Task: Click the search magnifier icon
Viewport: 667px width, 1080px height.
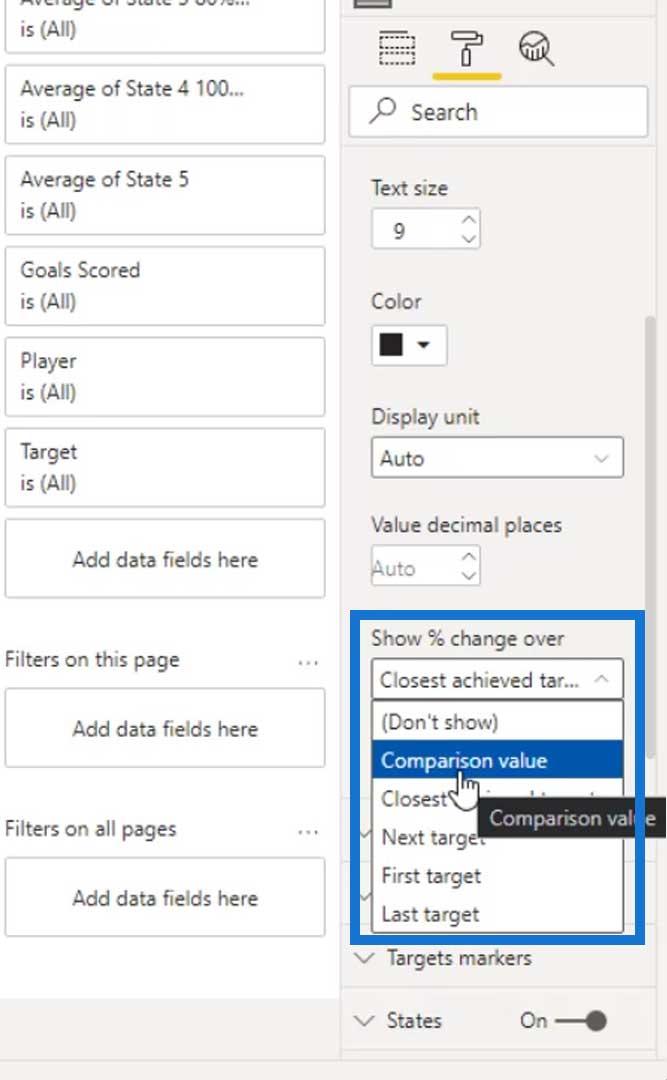Action: (x=383, y=110)
